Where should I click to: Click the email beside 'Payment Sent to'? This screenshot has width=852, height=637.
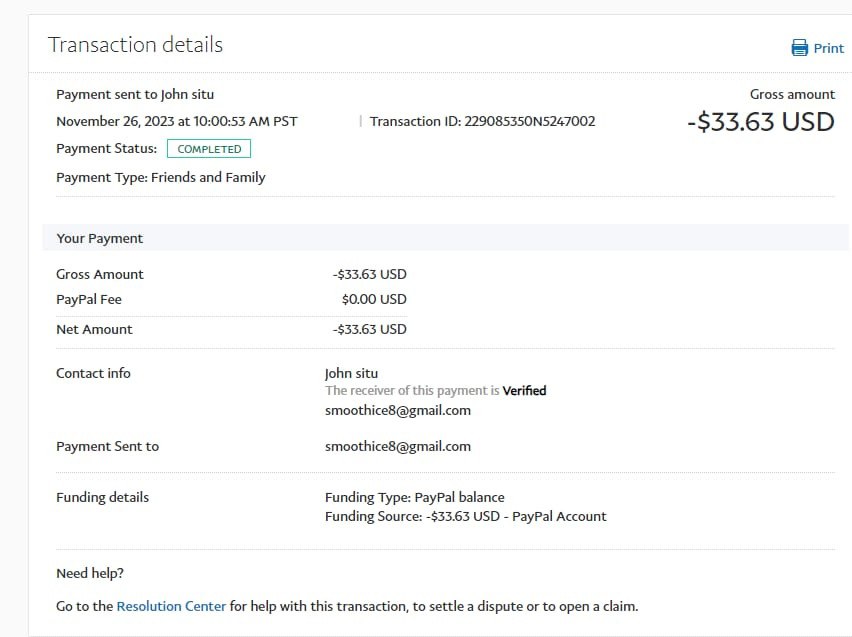pos(397,446)
